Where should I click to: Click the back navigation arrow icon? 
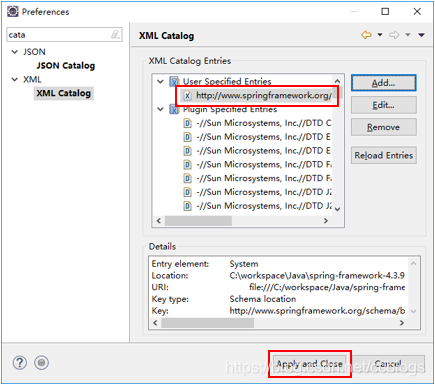pos(366,35)
